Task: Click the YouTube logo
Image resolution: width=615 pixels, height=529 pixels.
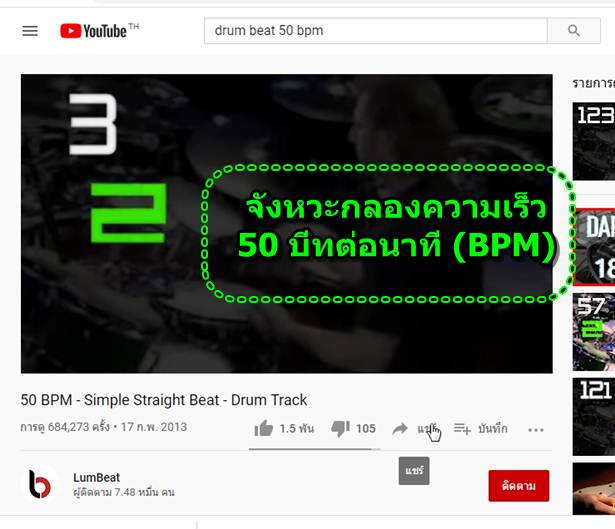Action: [x=100, y=31]
